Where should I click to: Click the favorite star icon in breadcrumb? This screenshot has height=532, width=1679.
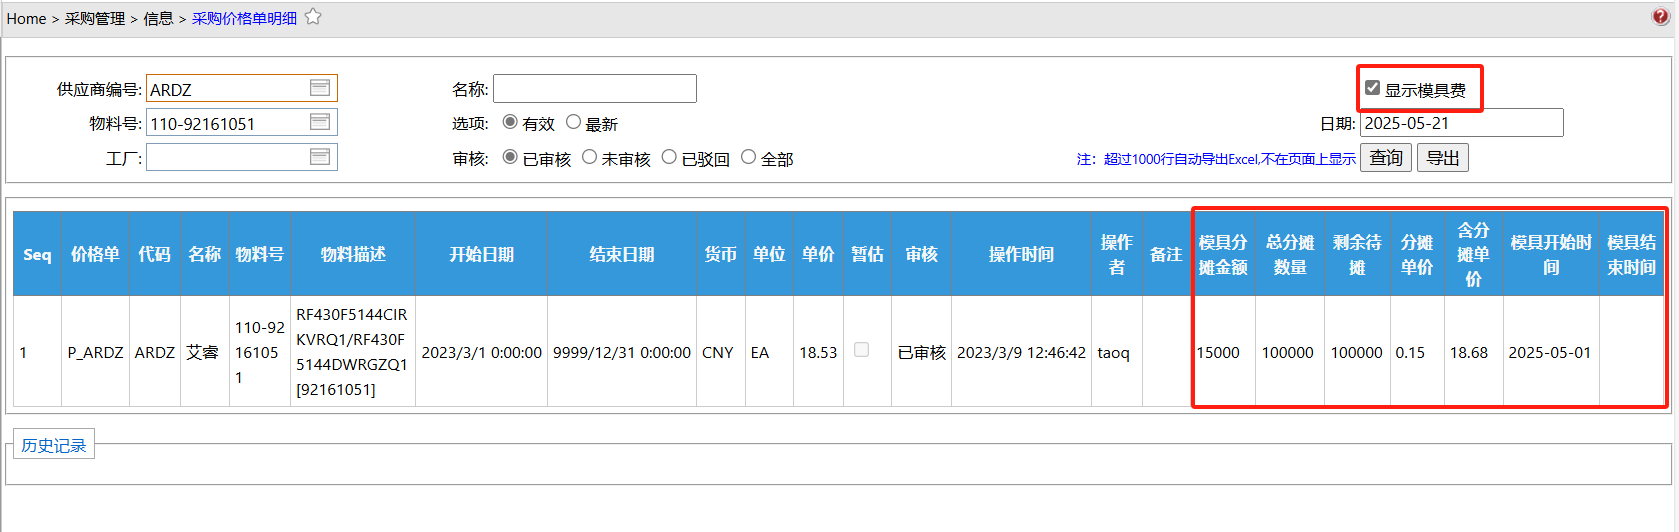[313, 17]
